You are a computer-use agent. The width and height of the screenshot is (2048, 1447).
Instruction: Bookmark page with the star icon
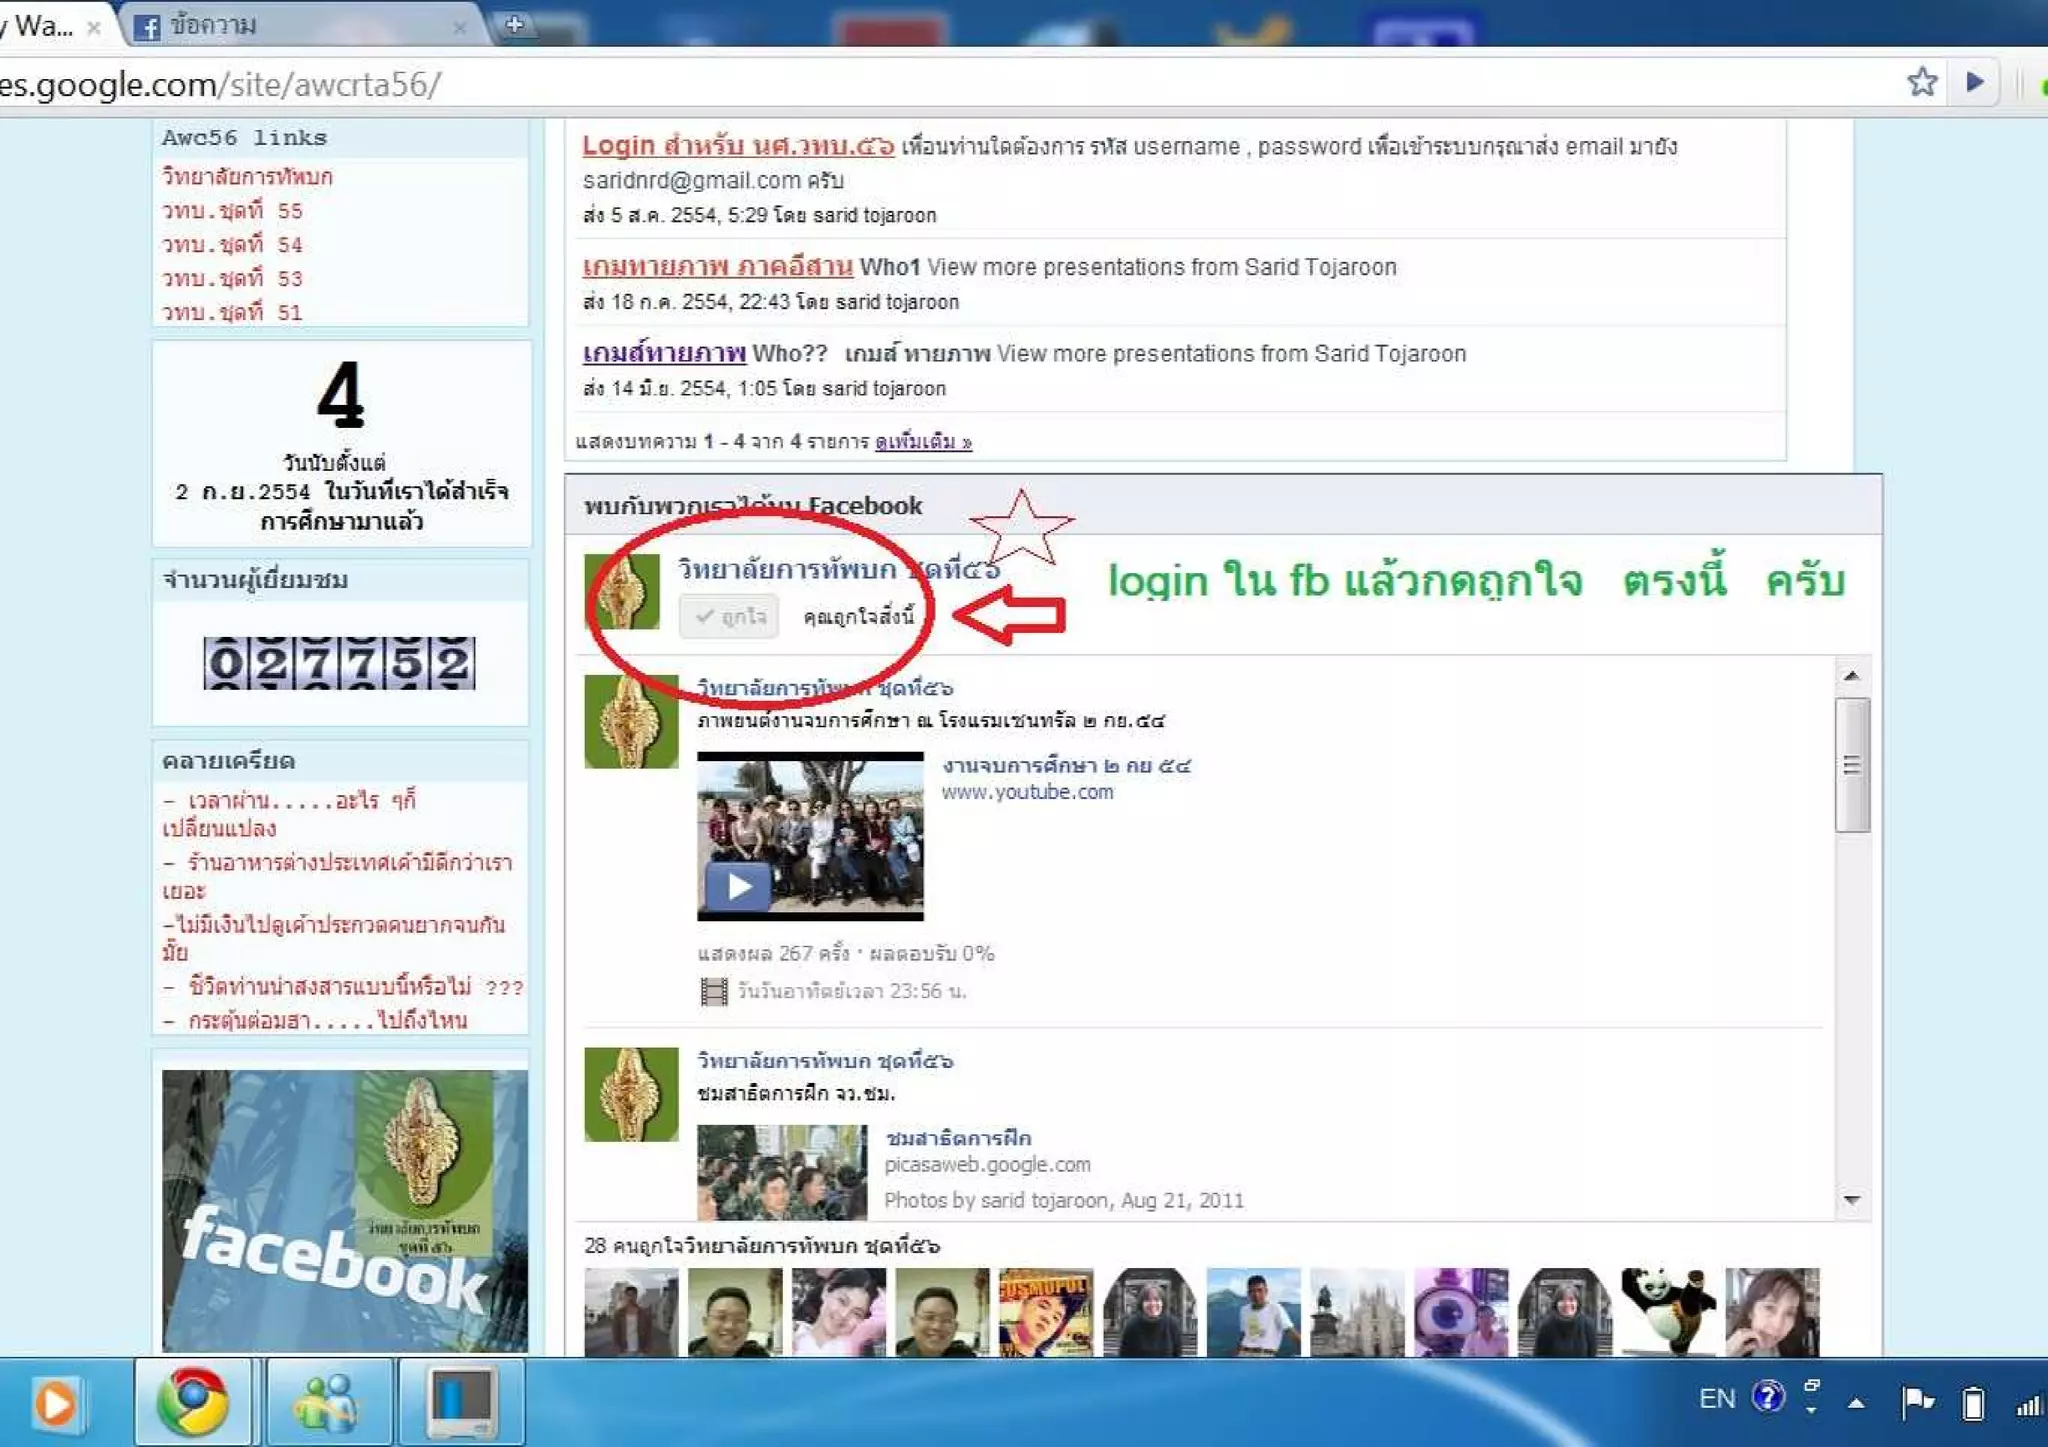click(1921, 82)
